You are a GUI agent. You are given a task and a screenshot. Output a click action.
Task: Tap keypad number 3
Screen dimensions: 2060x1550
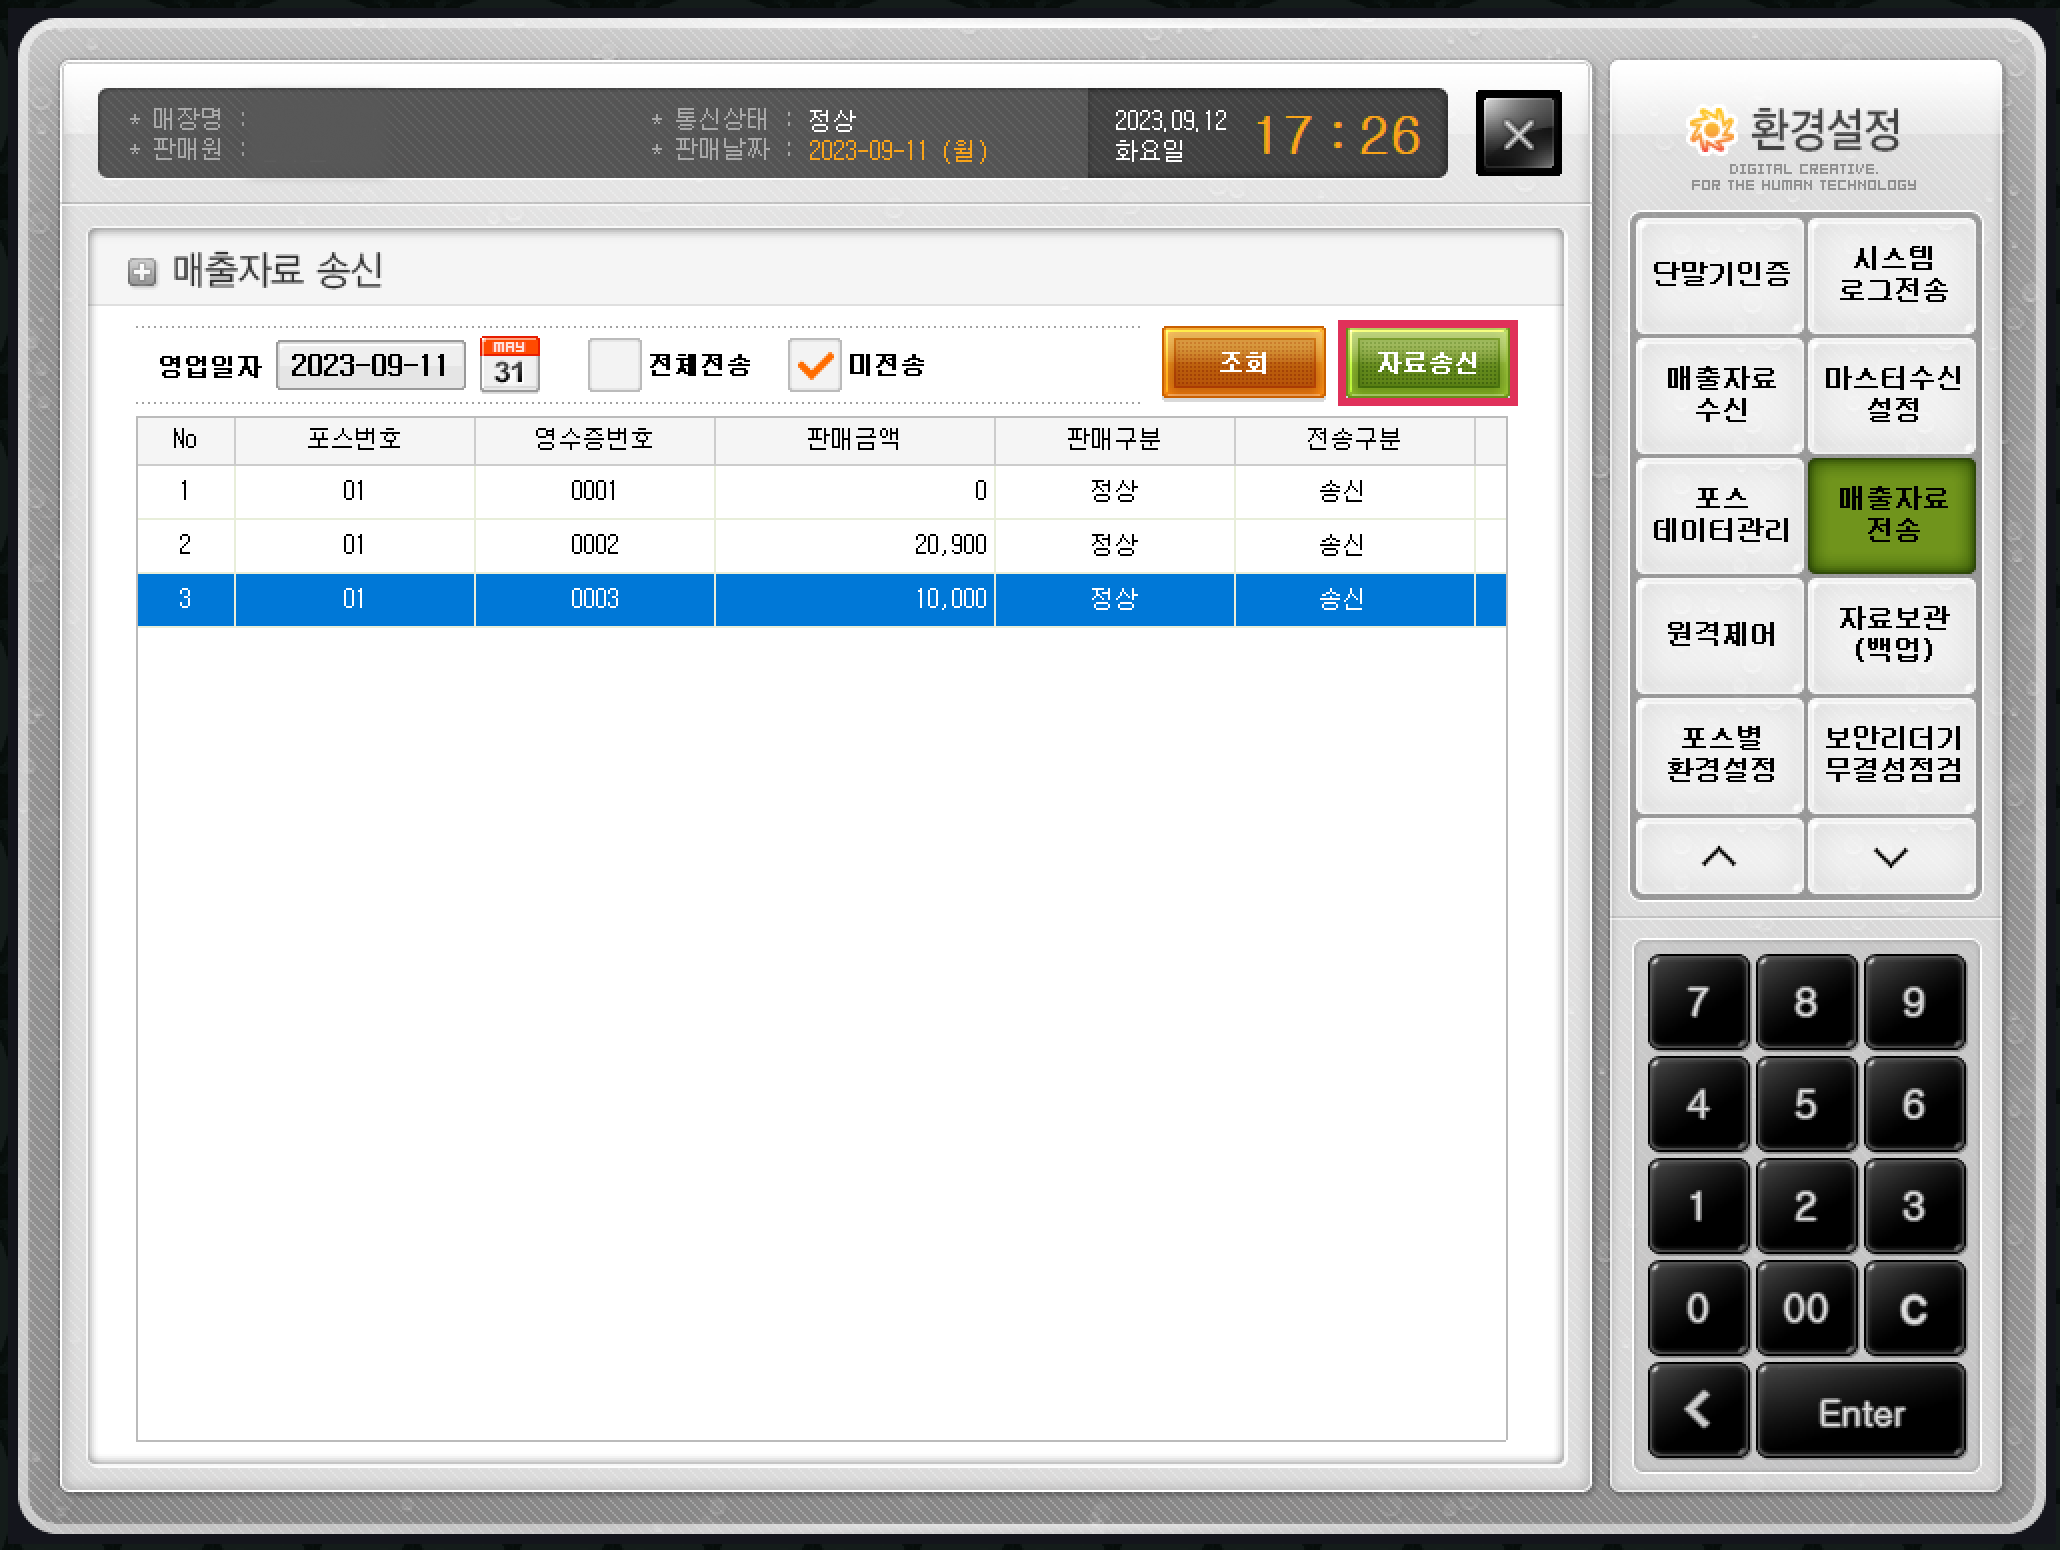pos(1914,1205)
